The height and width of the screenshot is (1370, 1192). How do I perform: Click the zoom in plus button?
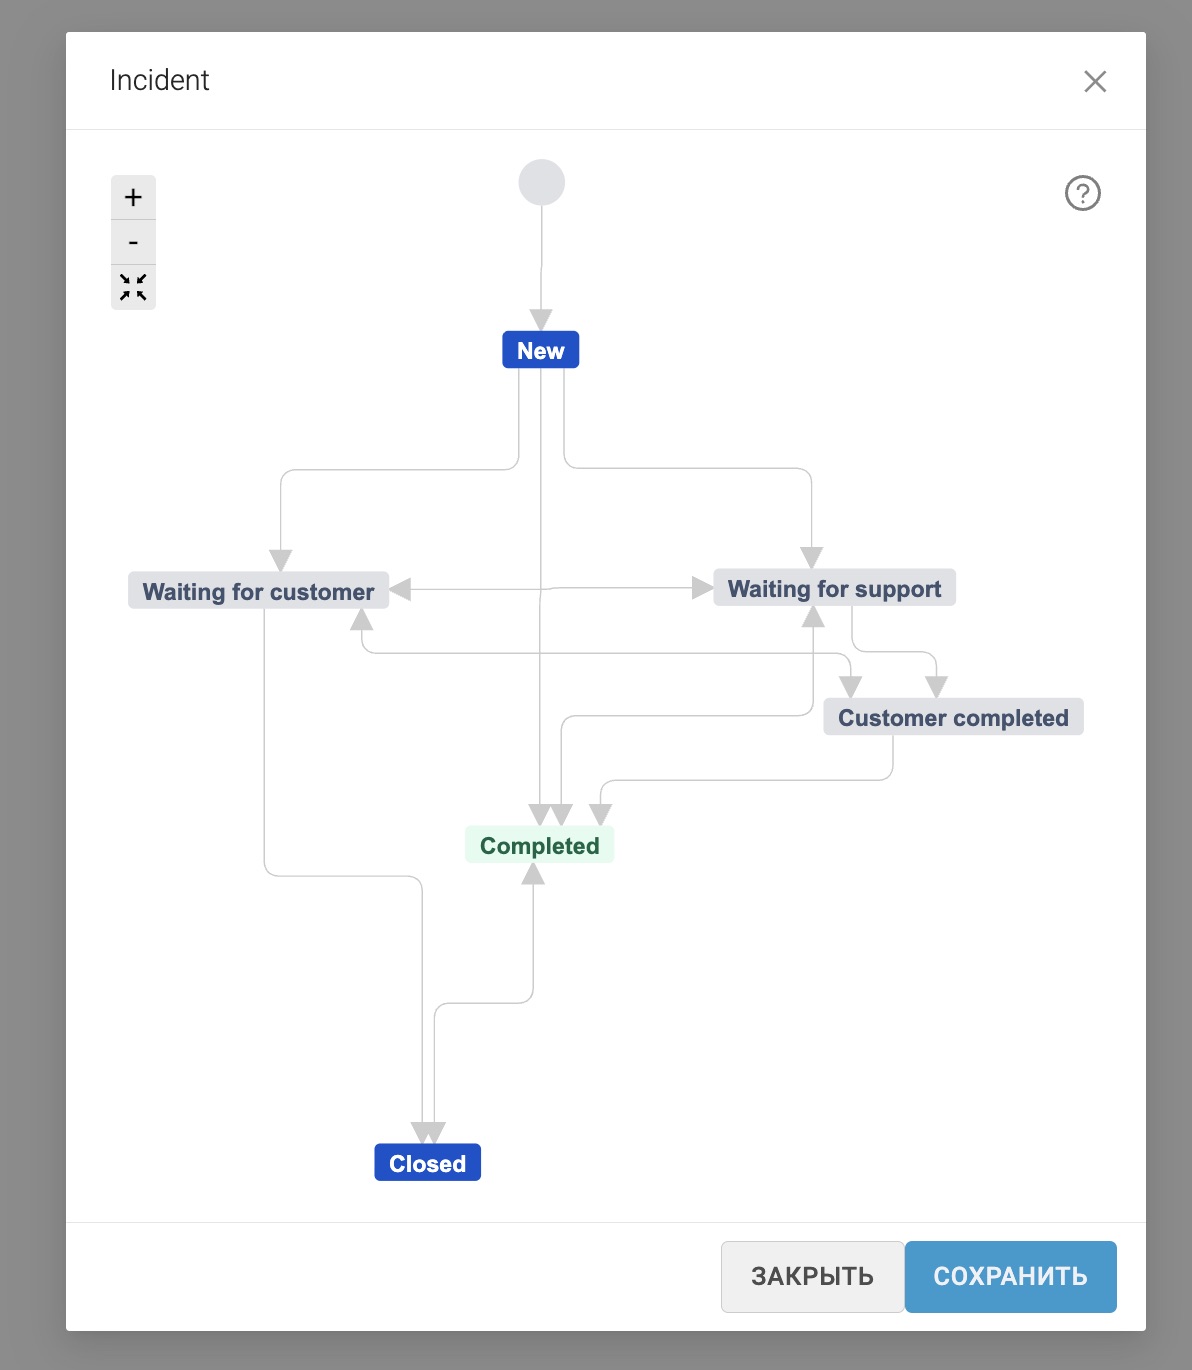(133, 197)
